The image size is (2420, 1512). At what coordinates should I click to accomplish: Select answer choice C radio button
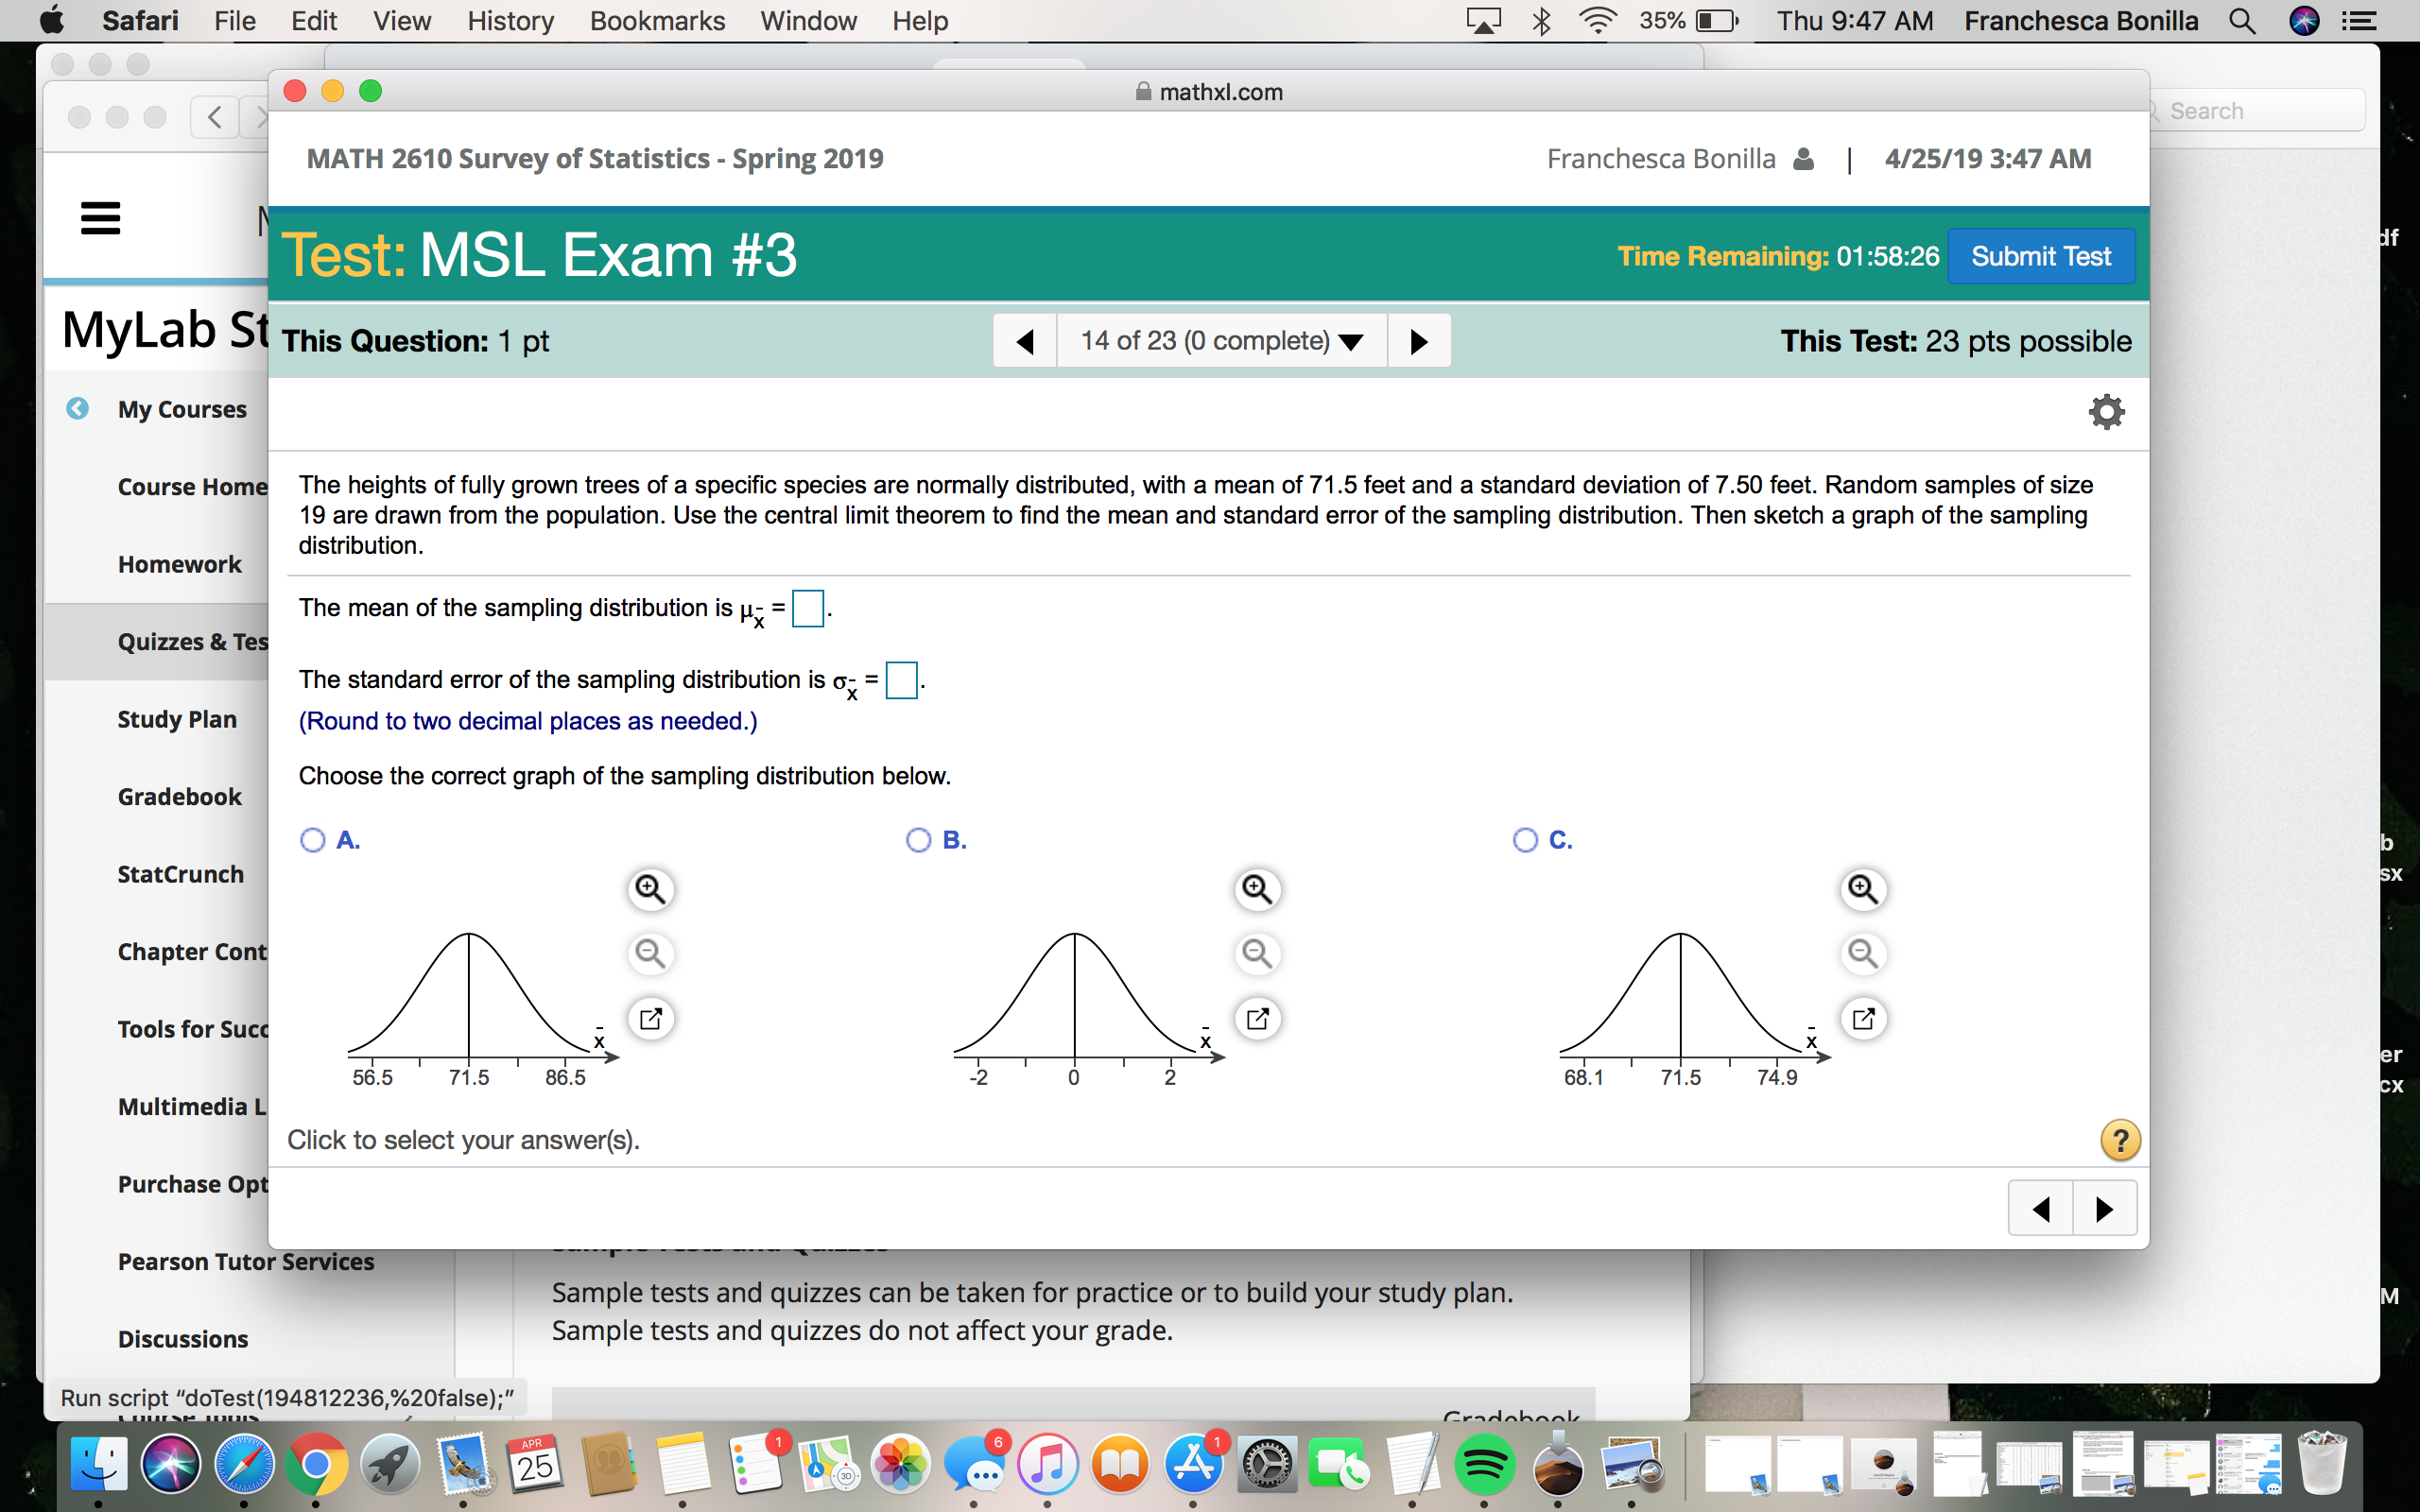point(1525,840)
